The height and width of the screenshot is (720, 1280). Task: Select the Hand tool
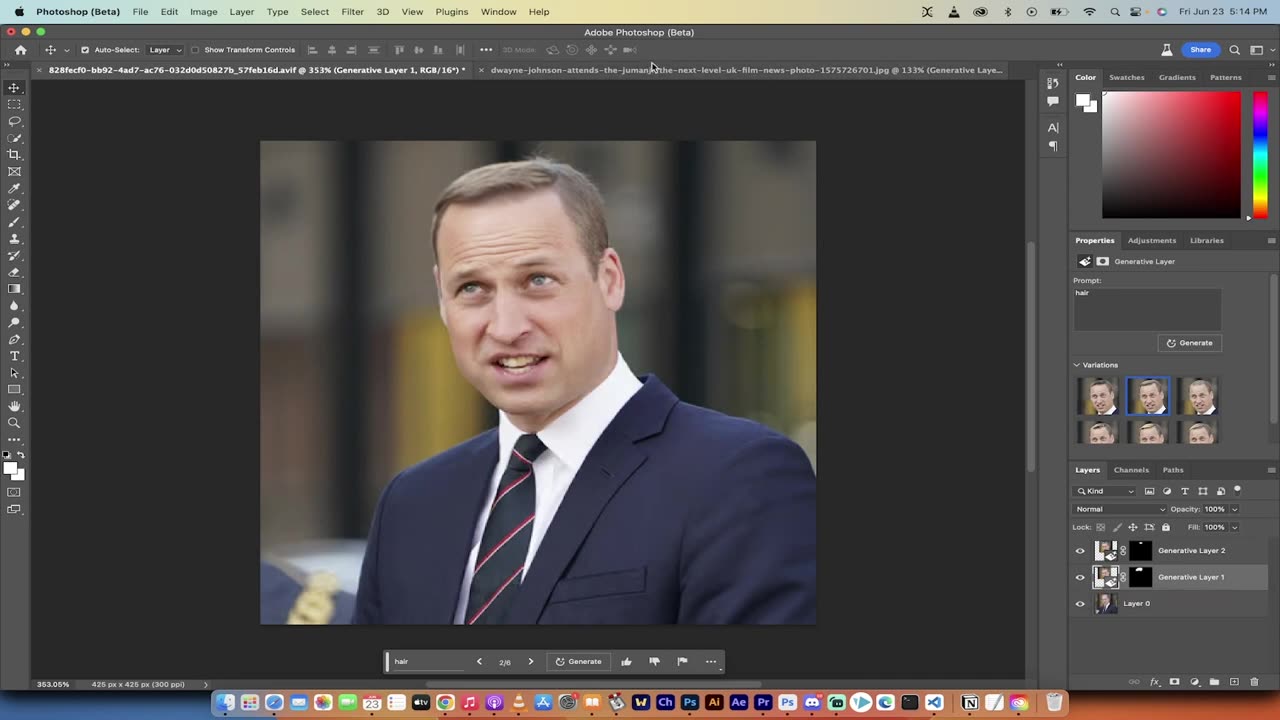point(14,406)
